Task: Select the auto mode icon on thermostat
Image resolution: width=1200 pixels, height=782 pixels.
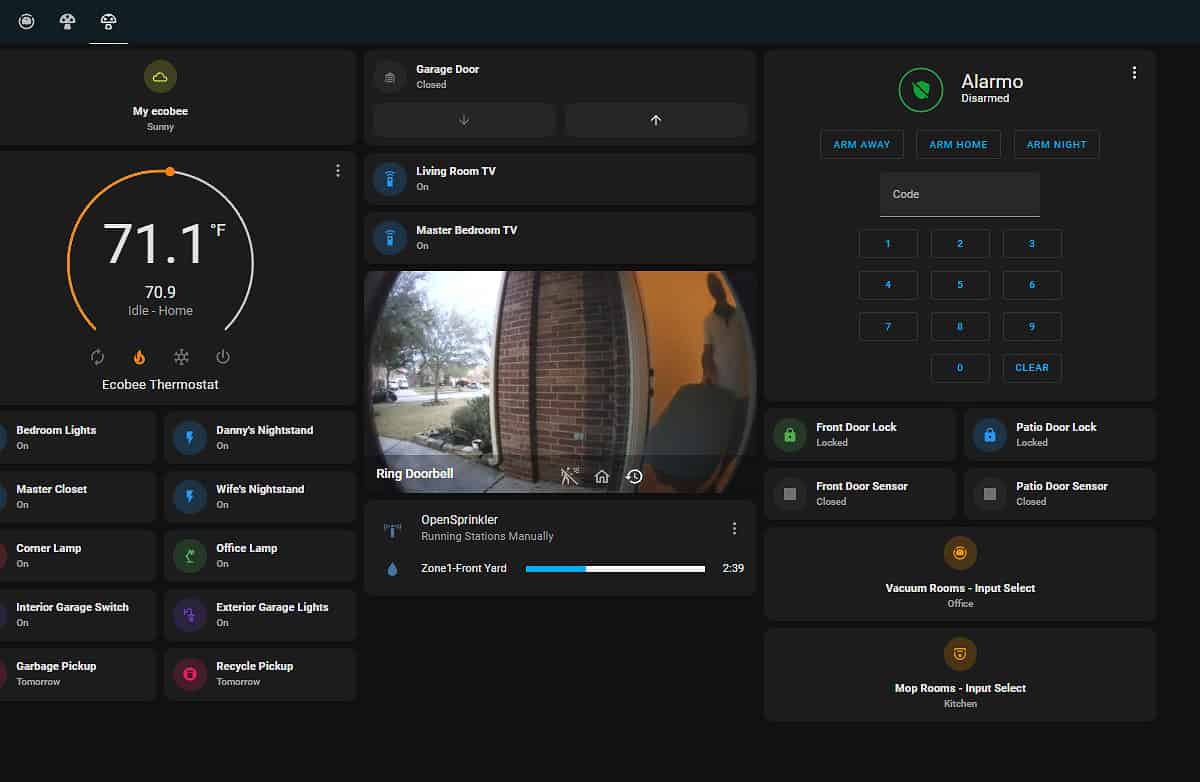Action: [x=98, y=357]
